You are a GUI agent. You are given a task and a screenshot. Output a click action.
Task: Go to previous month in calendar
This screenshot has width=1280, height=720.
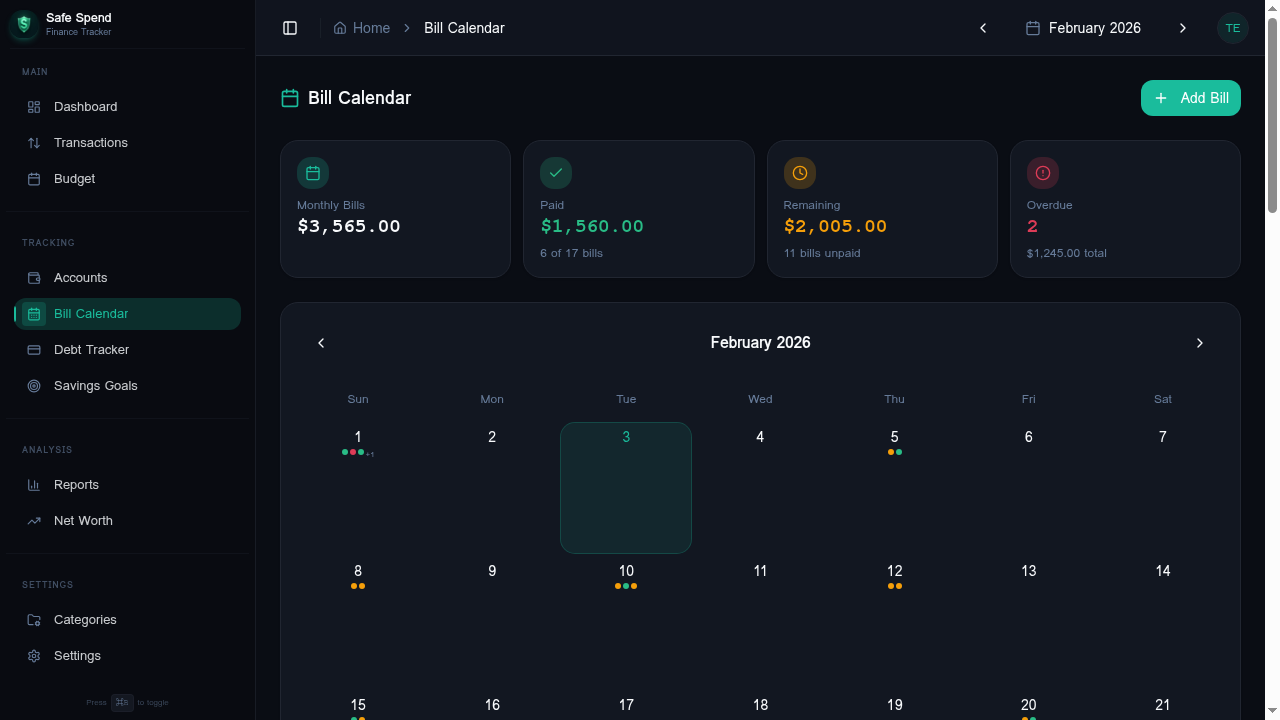click(321, 342)
